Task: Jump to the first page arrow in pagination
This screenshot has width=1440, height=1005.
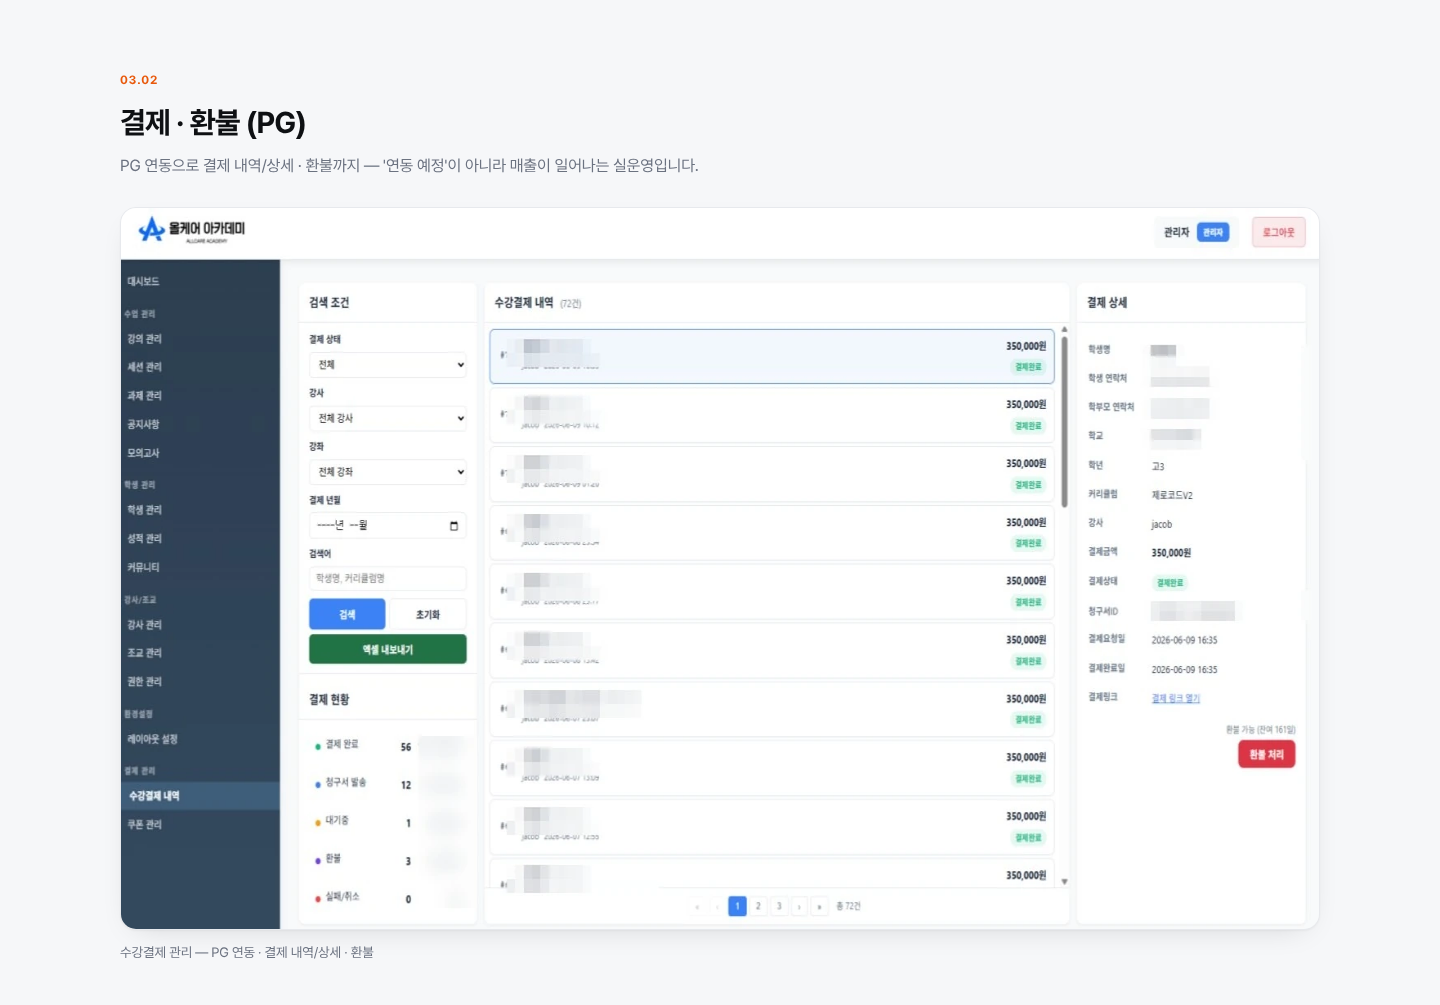Action: [x=697, y=907]
